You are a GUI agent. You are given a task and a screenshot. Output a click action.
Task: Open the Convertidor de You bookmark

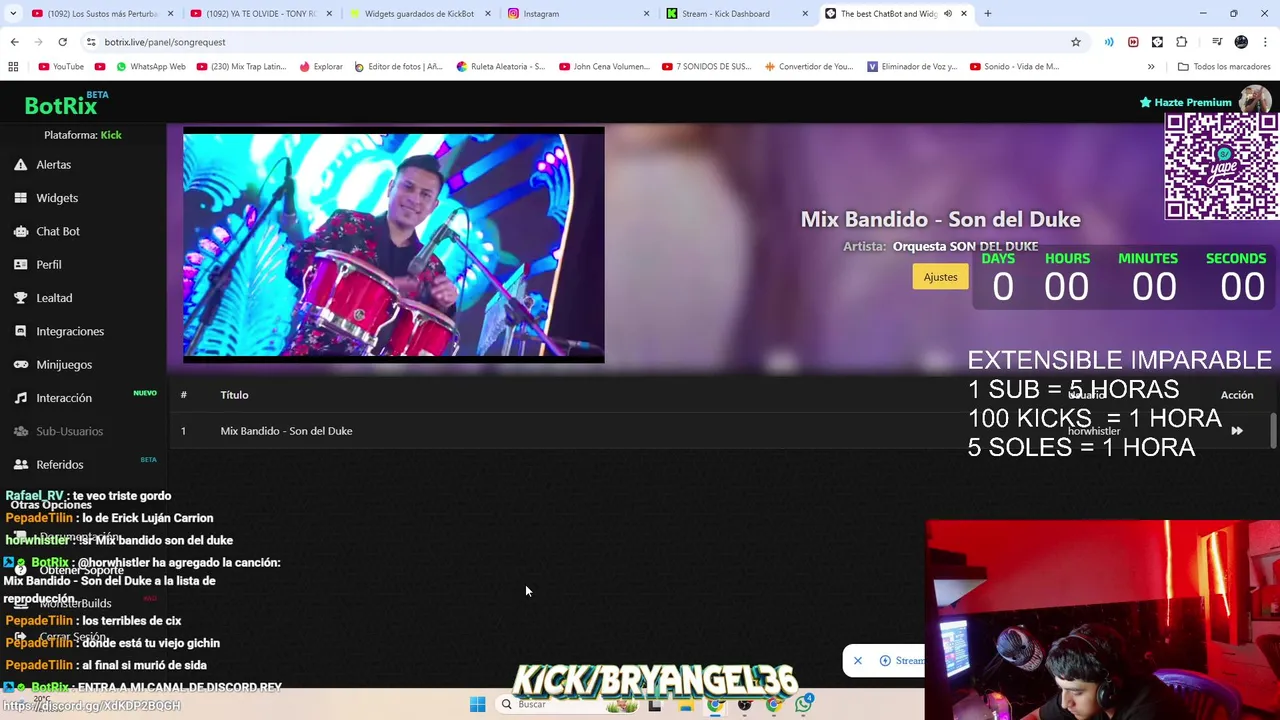click(809, 67)
